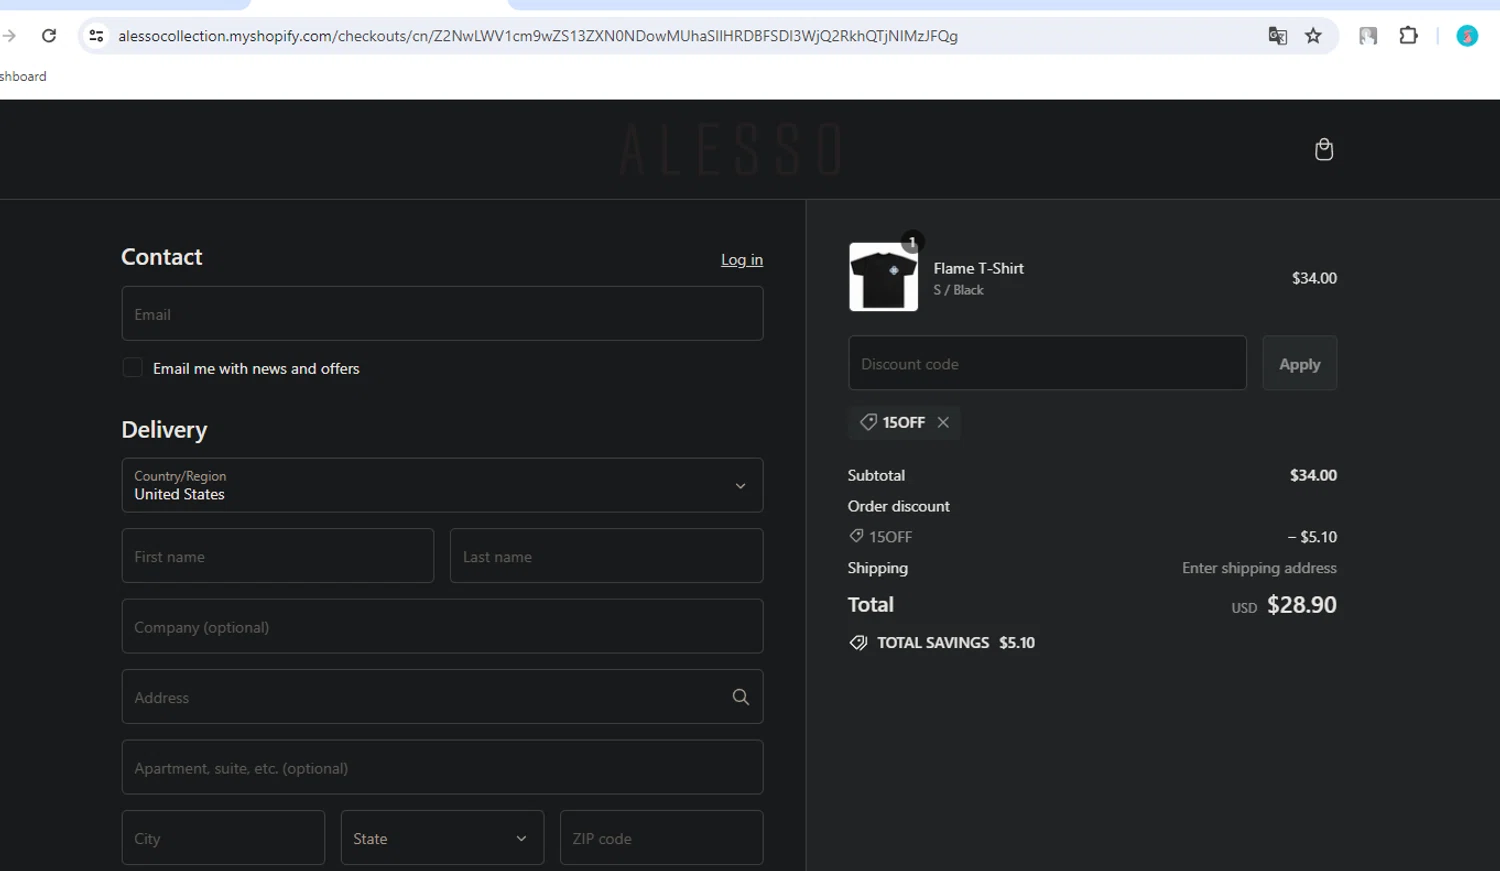The image size is (1500, 871).
Task: Follow the Log in link
Action: tap(742, 260)
